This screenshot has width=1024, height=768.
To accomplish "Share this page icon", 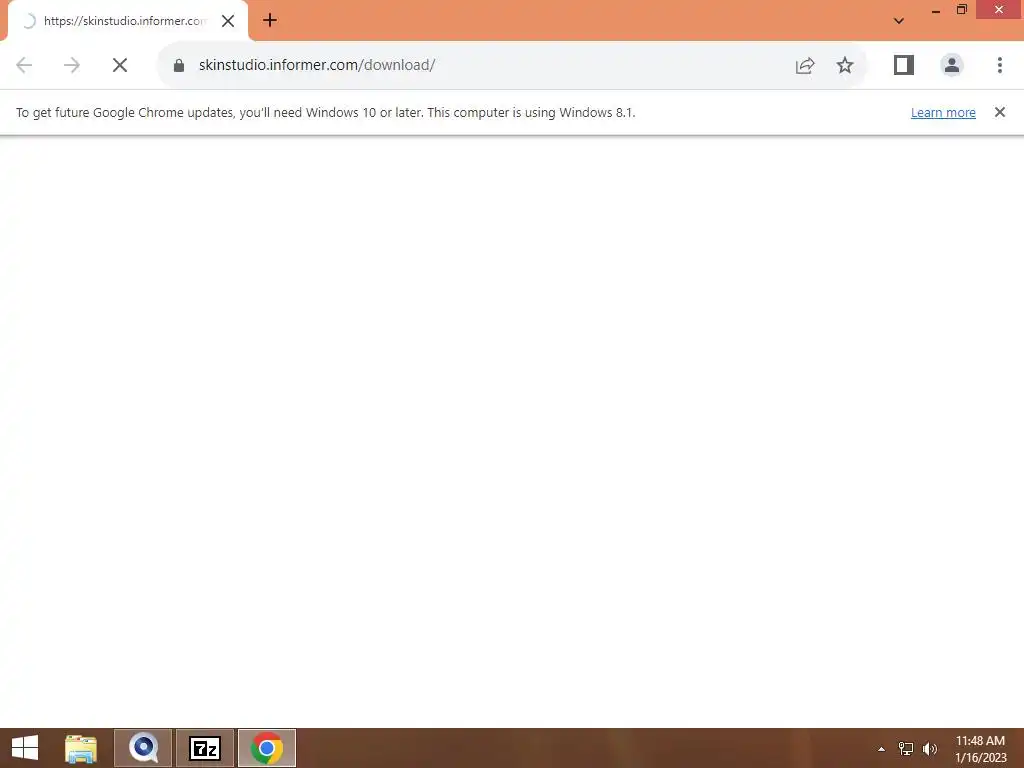I will pos(805,65).
